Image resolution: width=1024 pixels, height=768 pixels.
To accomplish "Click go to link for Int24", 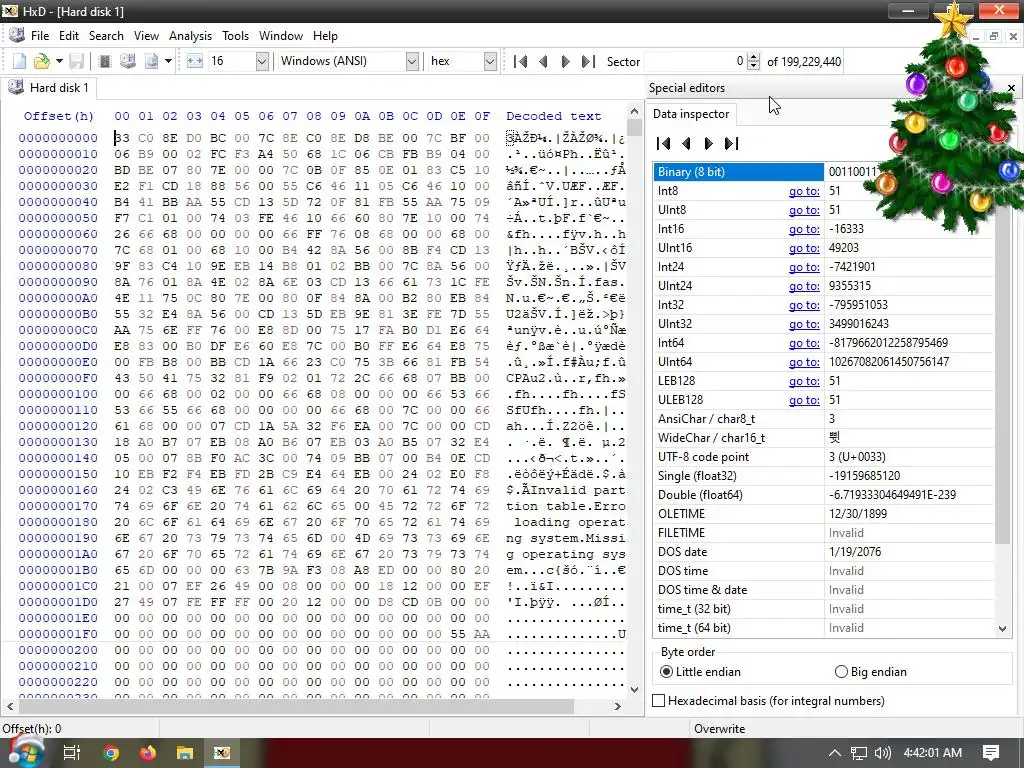I will (804, 266).
